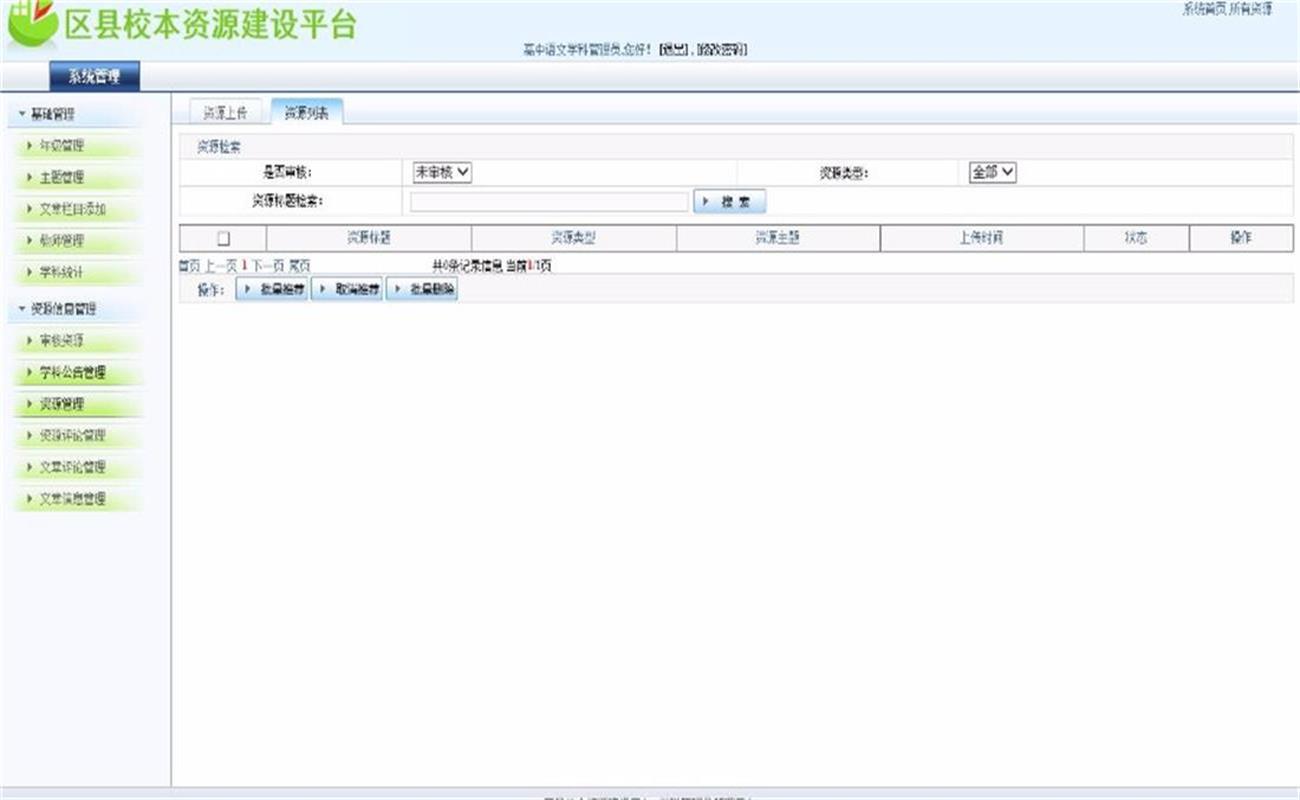
Task: Open the 是否审核 dropdown showing 未审核
Action: pyautogui.click(x=443, y=172)
